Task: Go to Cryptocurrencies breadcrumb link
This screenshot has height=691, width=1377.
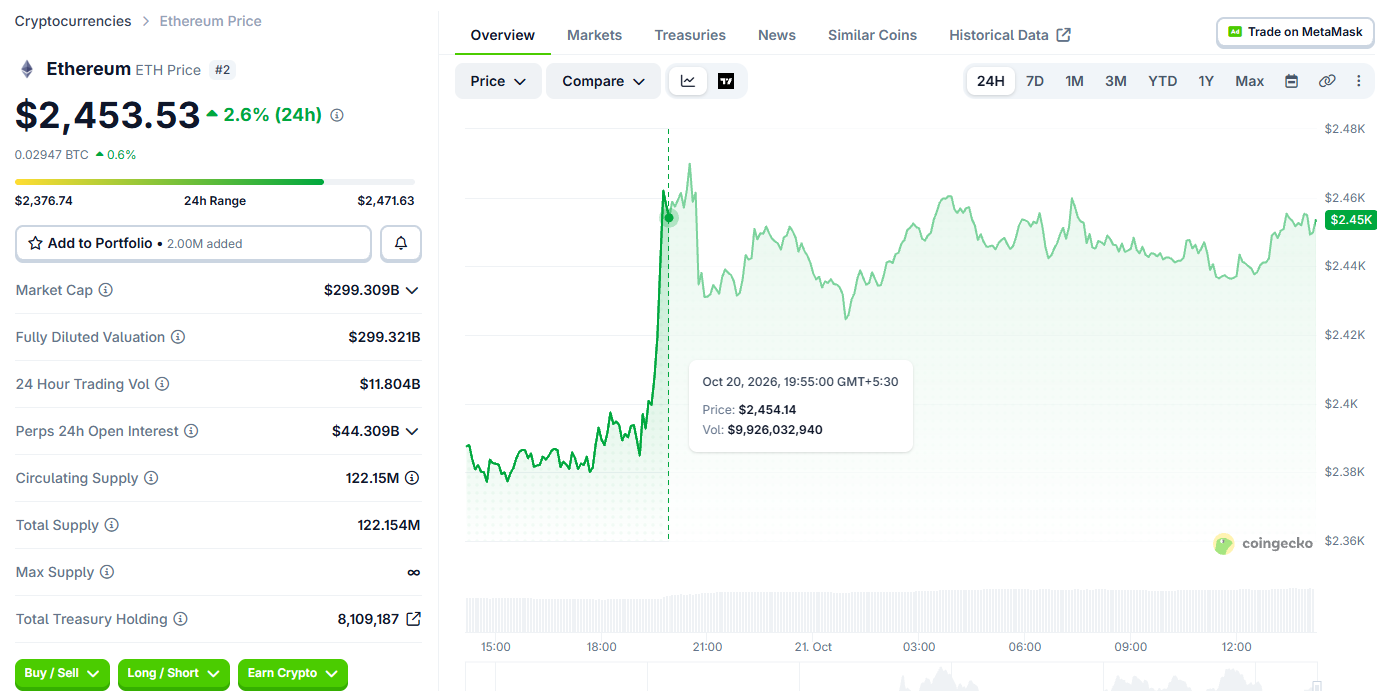Action: point(73,21)
